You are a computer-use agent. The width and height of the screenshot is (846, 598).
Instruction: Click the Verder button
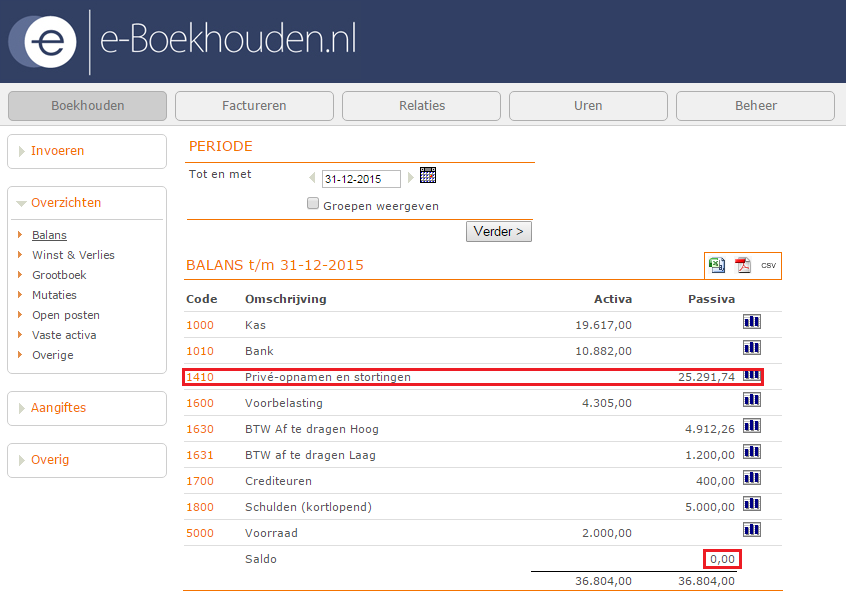click(498, 230)
